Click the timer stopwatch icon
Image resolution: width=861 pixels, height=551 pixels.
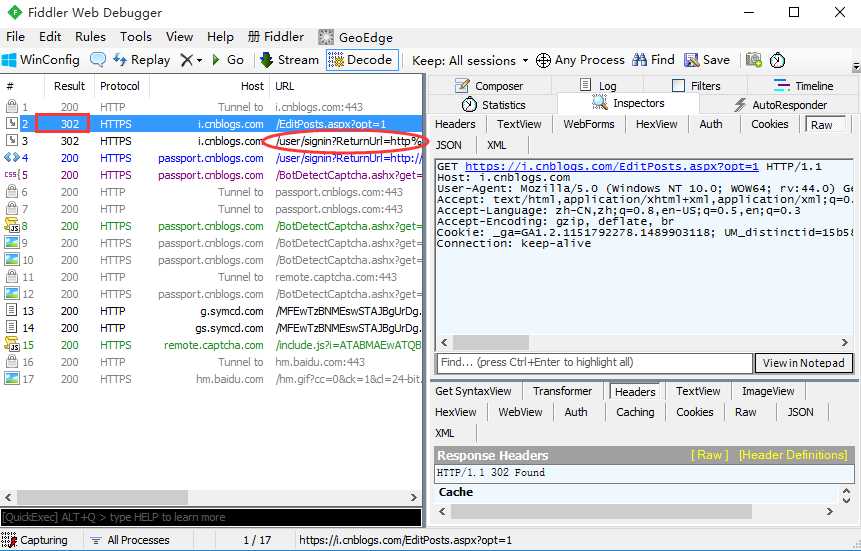(x=777, y=60)
